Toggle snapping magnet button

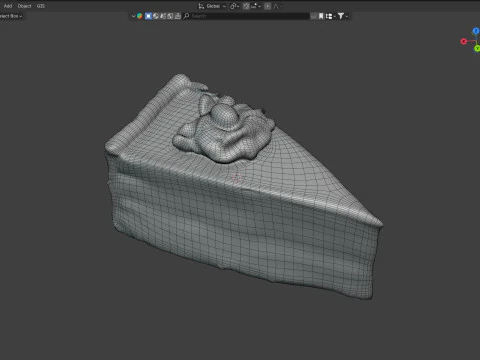click(x=246, y=6)
